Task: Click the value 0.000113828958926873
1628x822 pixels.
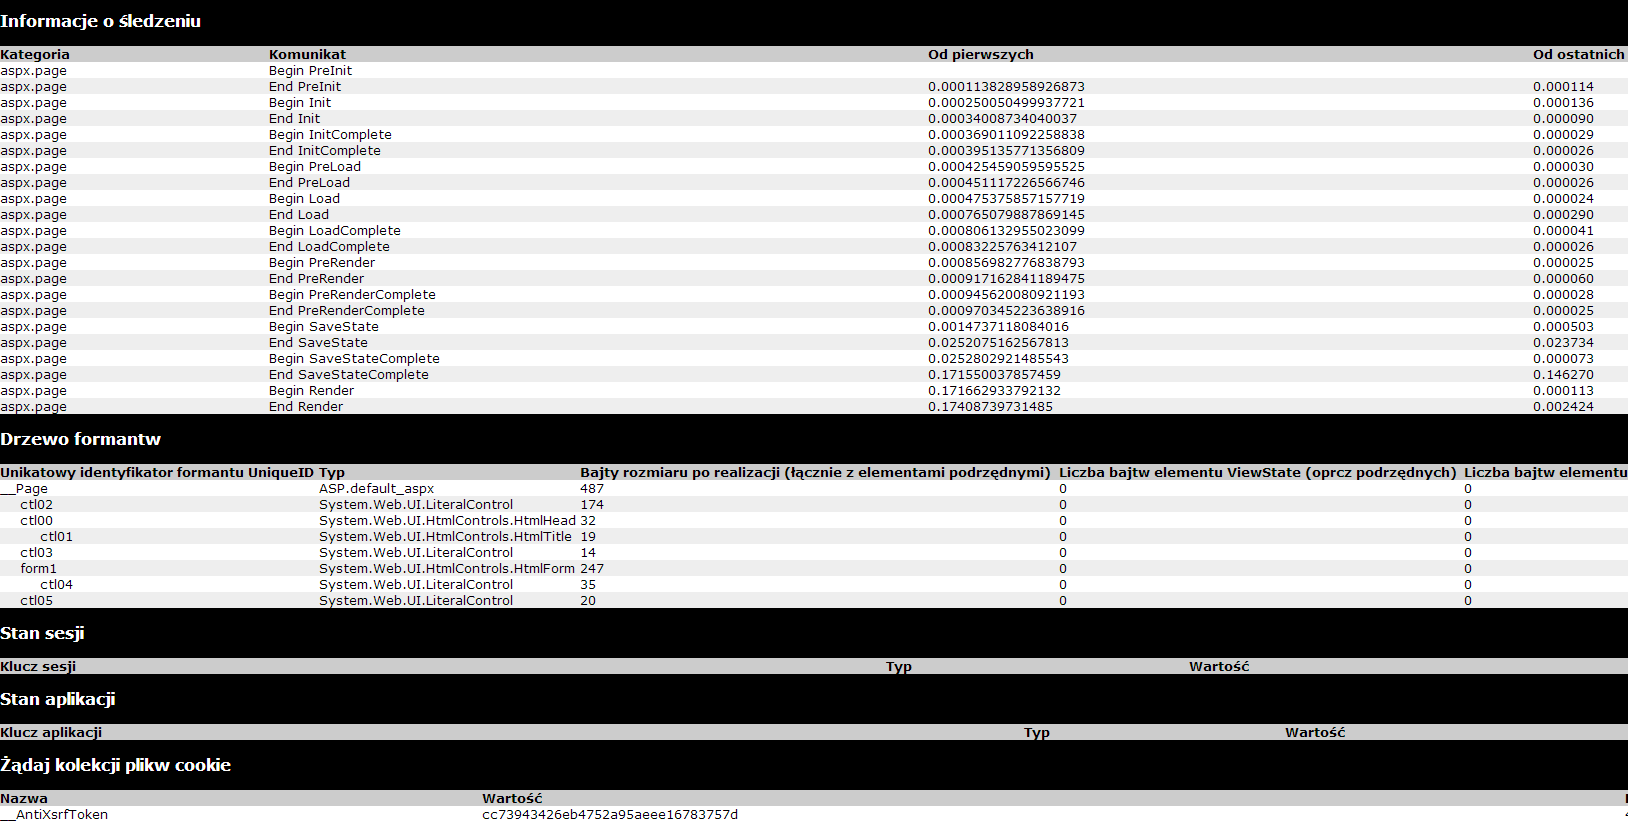Action: click(x=1006, y=87)
